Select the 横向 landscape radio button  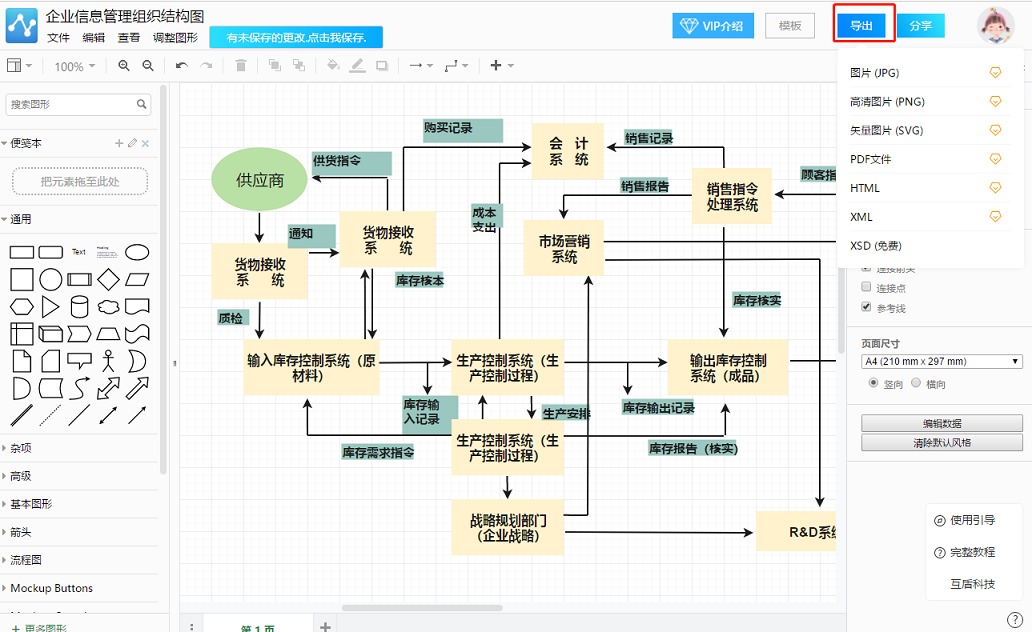coord(916,382)
